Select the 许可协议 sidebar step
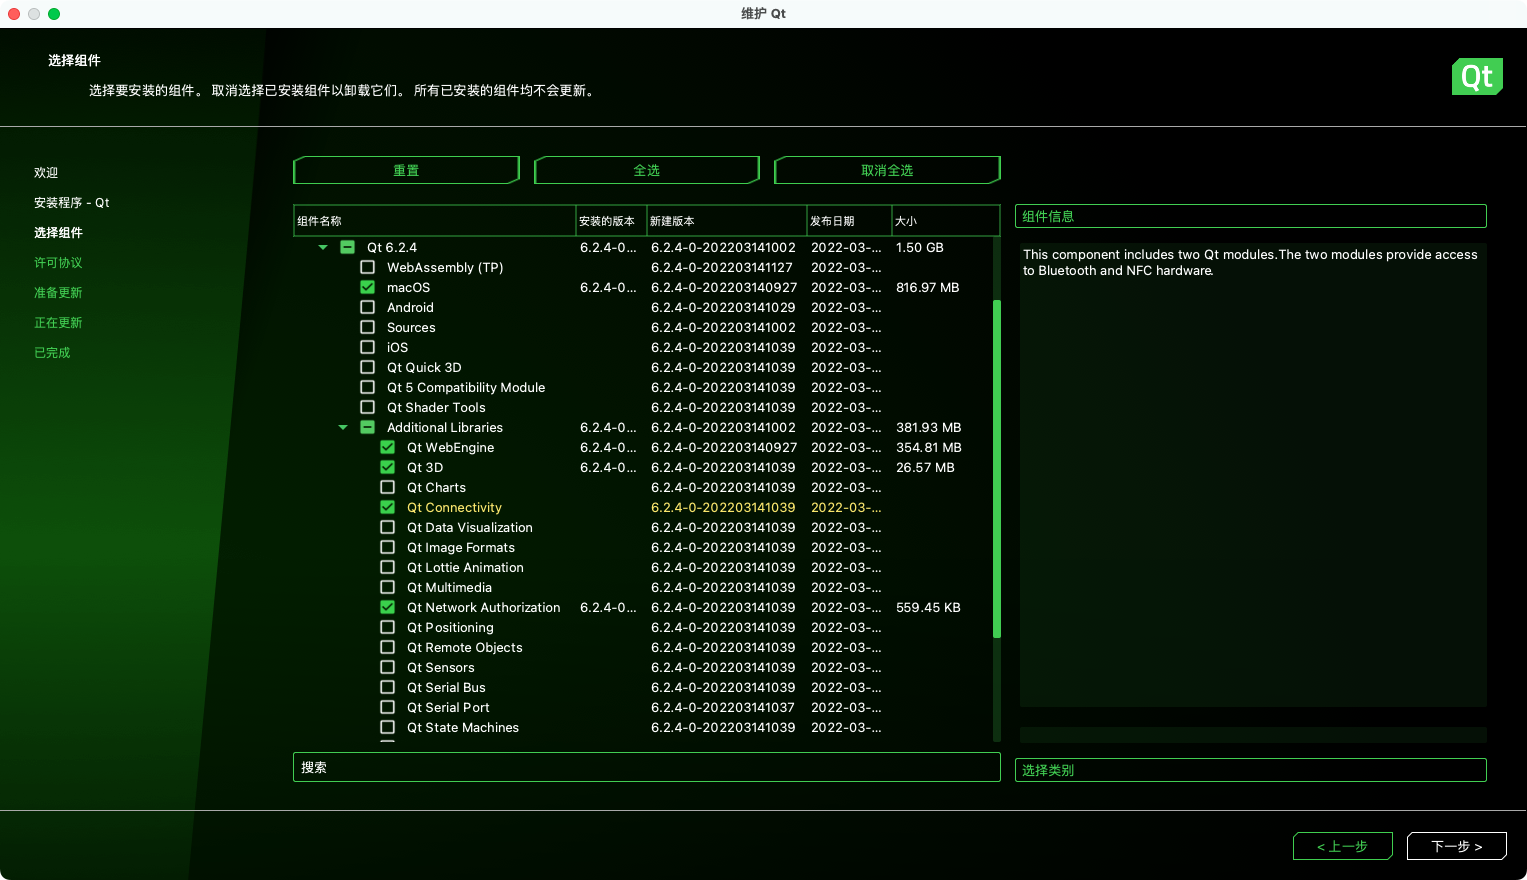The width and height of the screenshot is (1527, 880). click(58, 262)
